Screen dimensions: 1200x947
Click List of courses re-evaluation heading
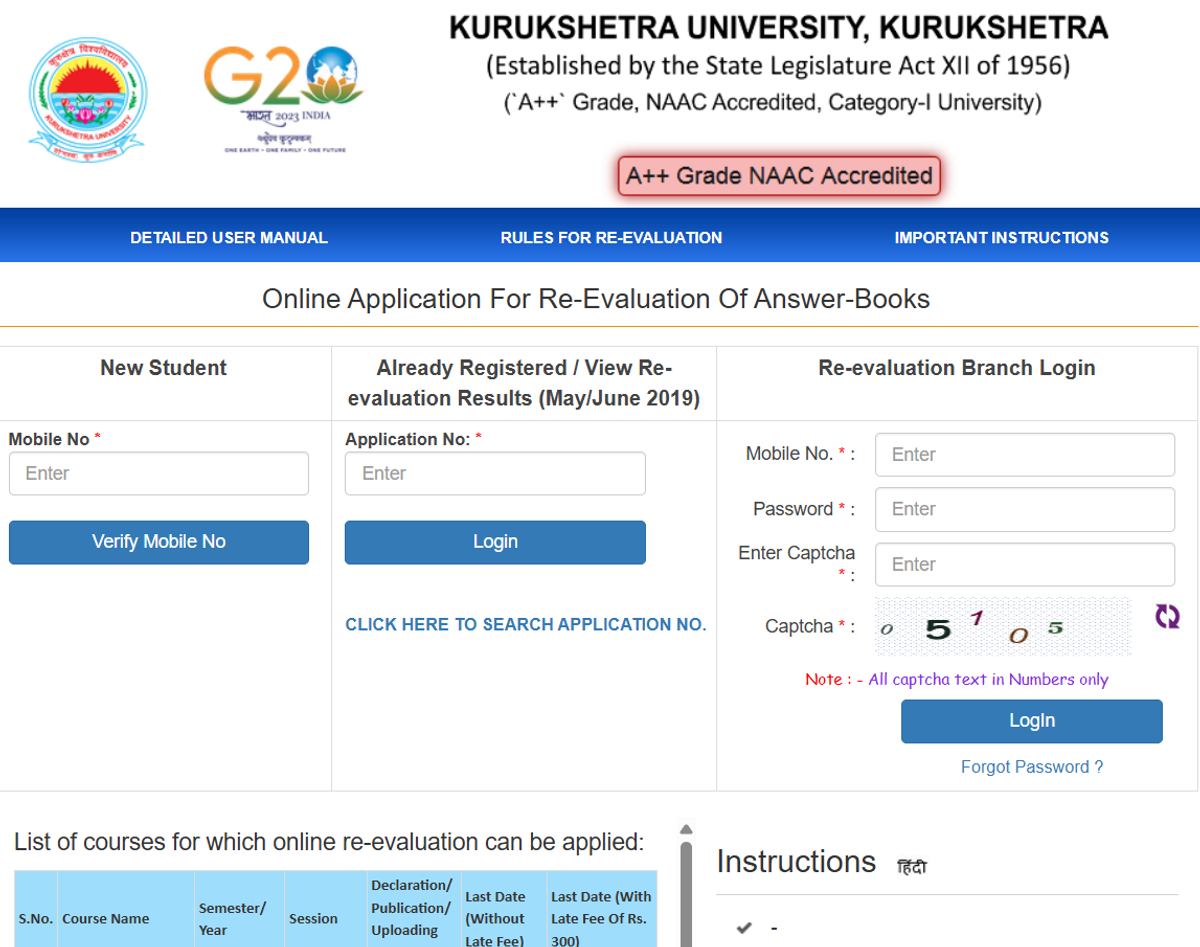[329, 842]
